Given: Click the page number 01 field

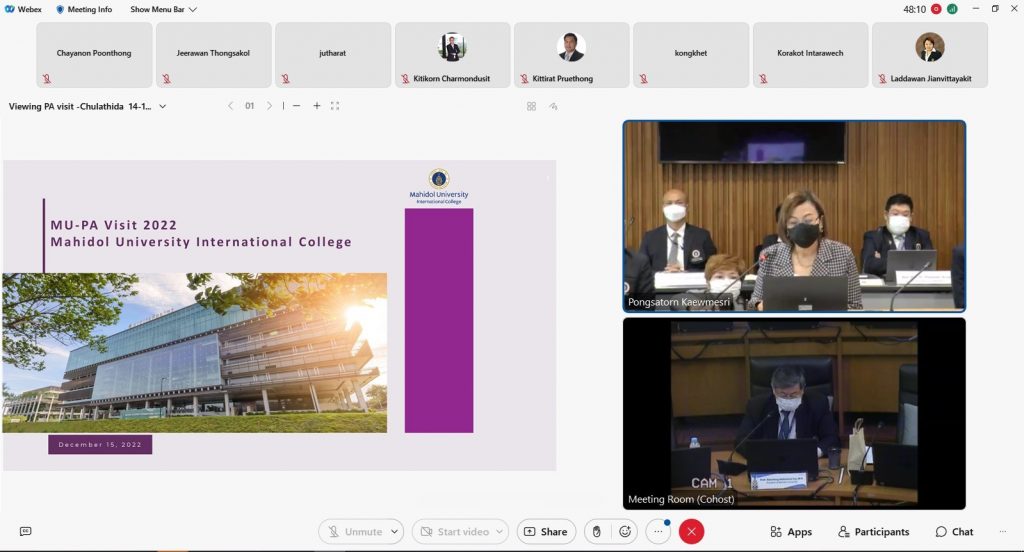Looking at the screenshot, I should [x=249, y=106].
